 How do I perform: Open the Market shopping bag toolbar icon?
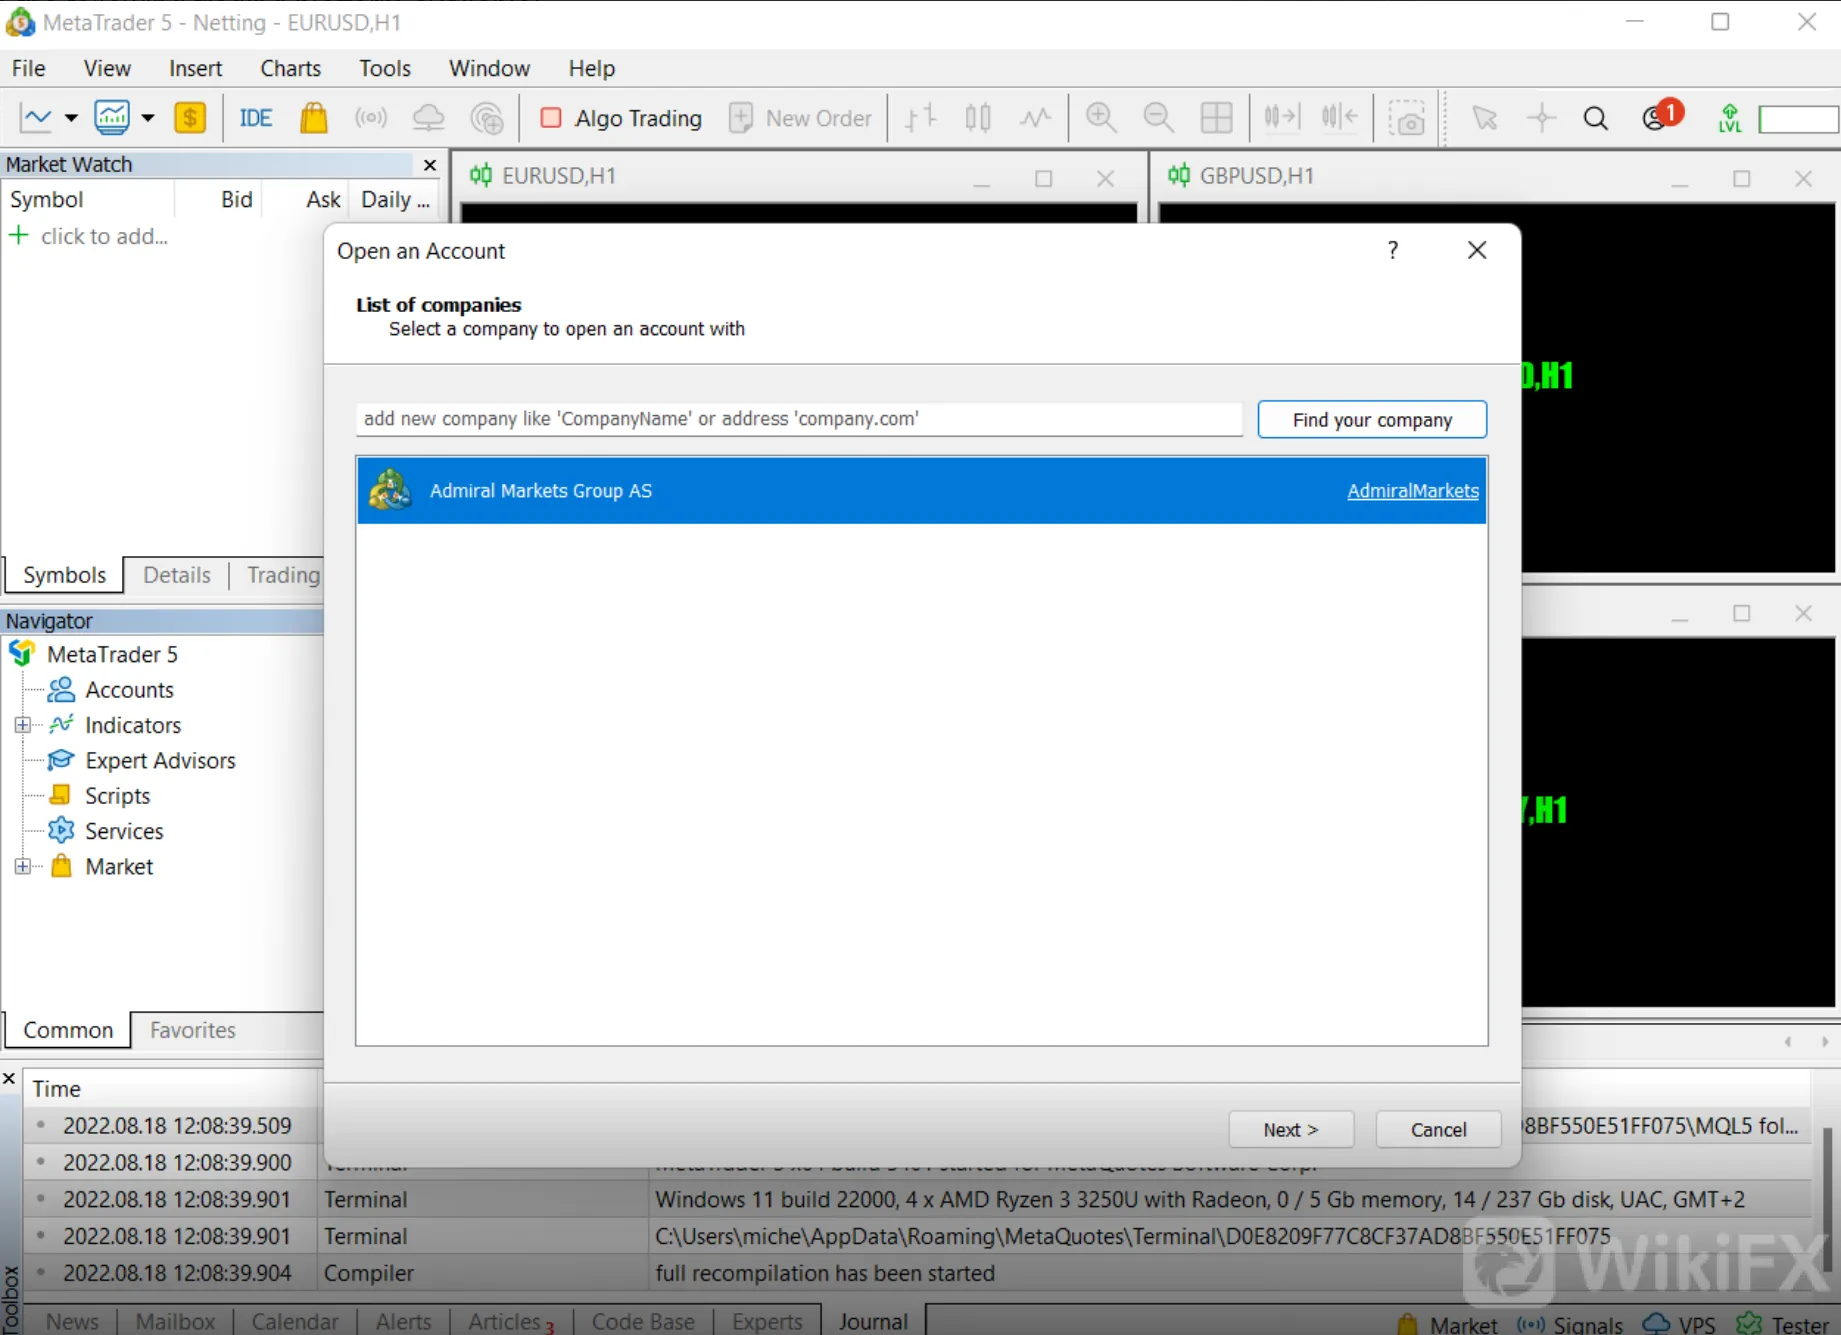(x=314, y=118)
